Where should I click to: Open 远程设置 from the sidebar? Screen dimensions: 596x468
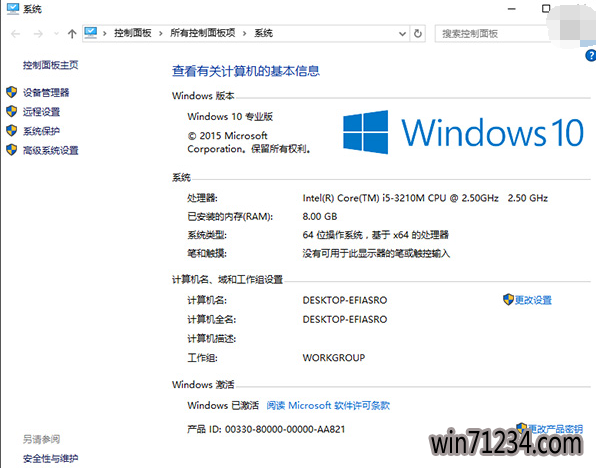(x=41, y=112)
